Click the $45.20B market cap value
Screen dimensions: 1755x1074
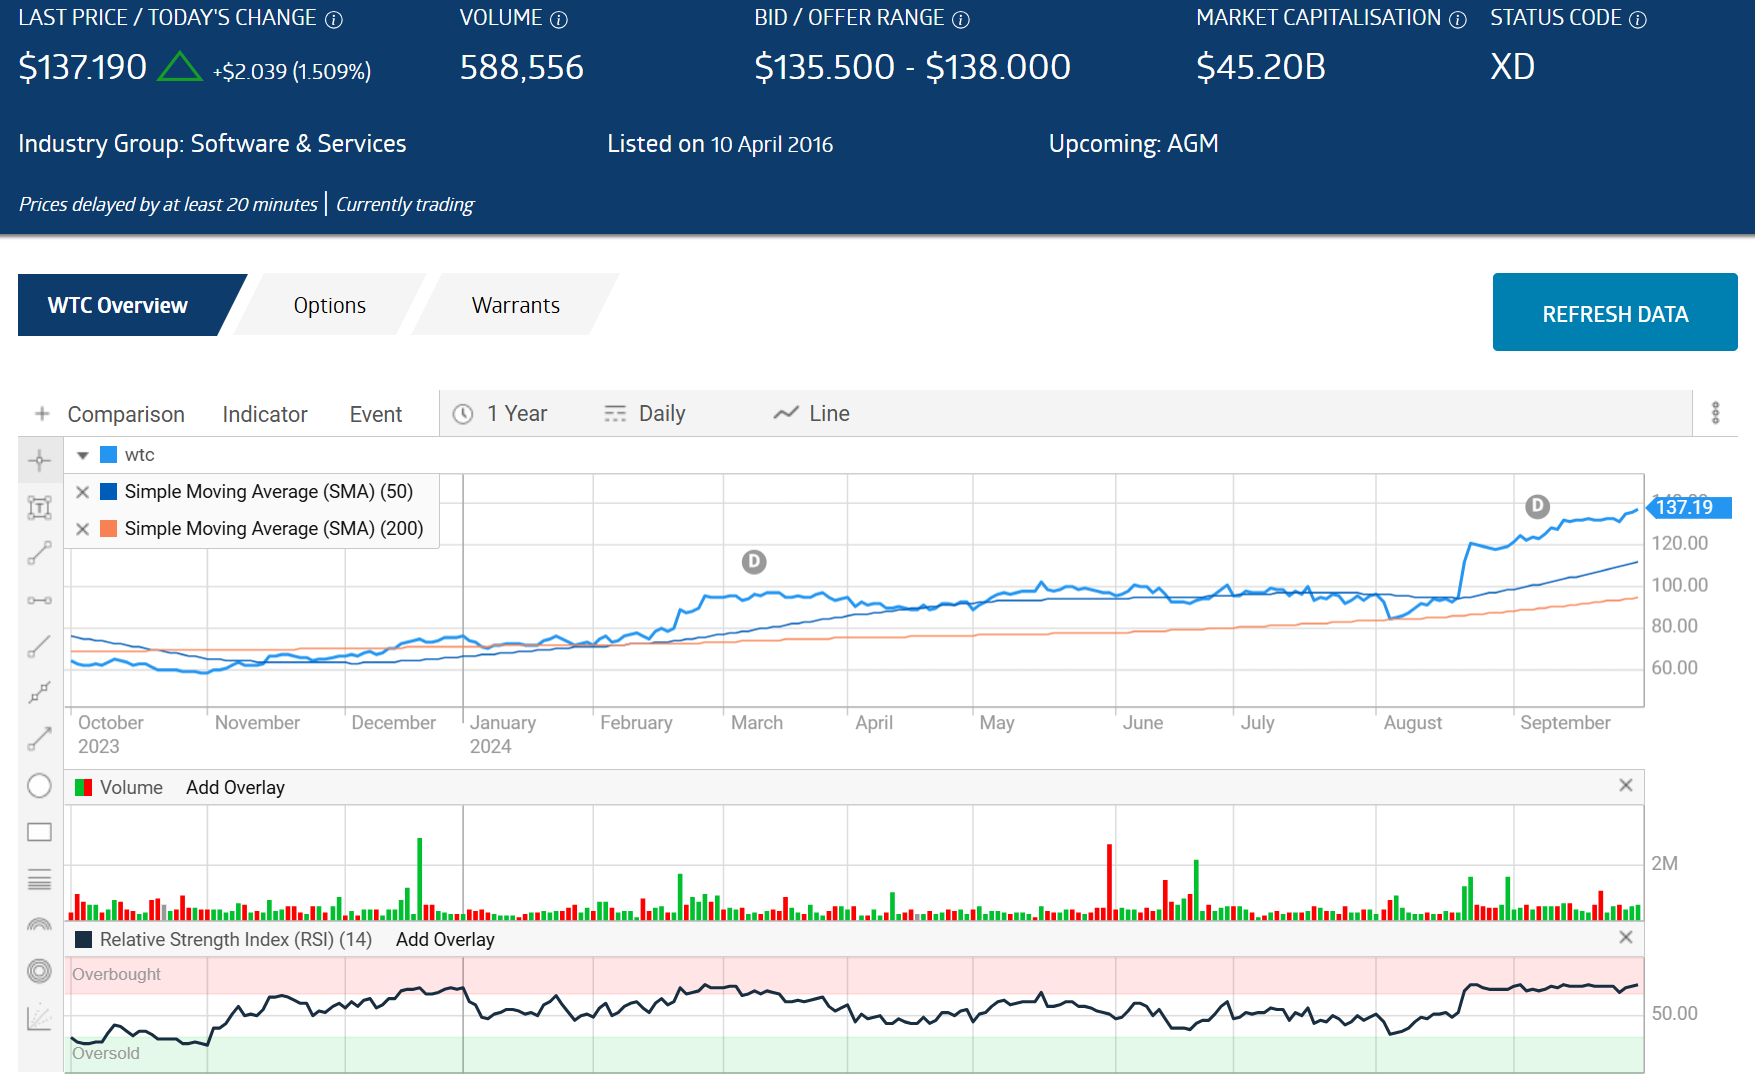tap(1261, 67)
